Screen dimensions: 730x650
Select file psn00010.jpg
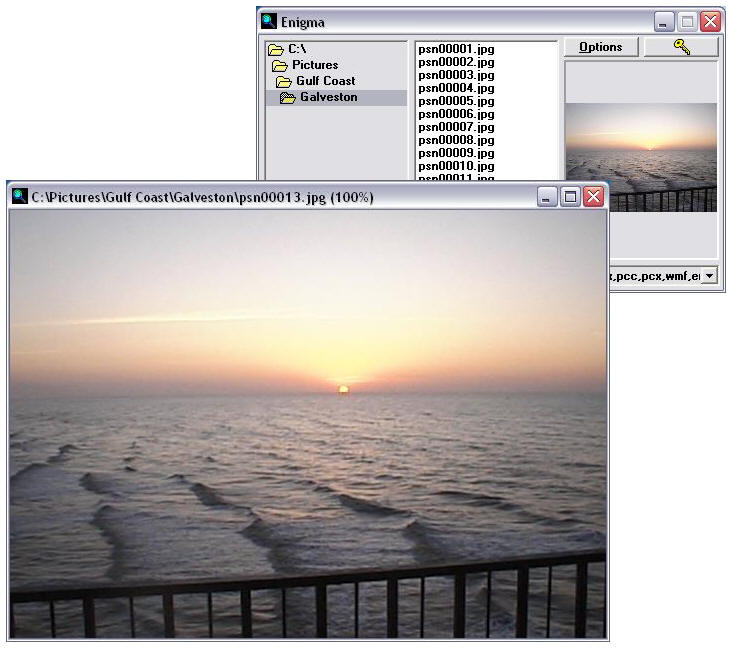tap(456, 166)
